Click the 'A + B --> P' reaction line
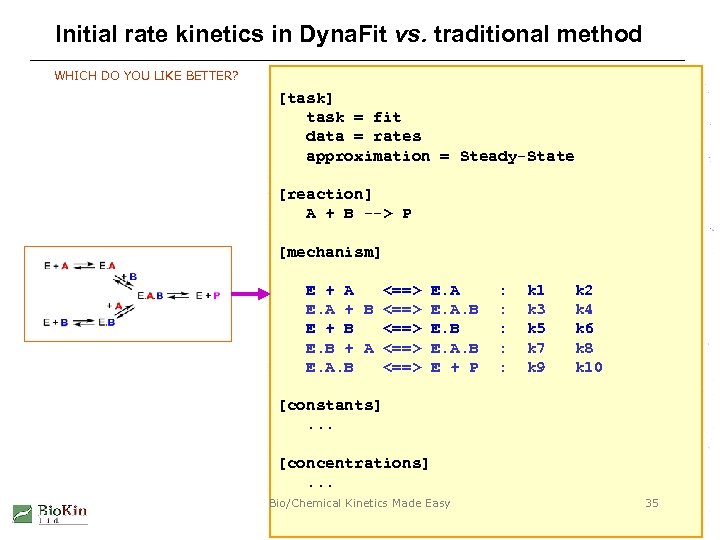The image size is (720, 540). tap(358, 214)
